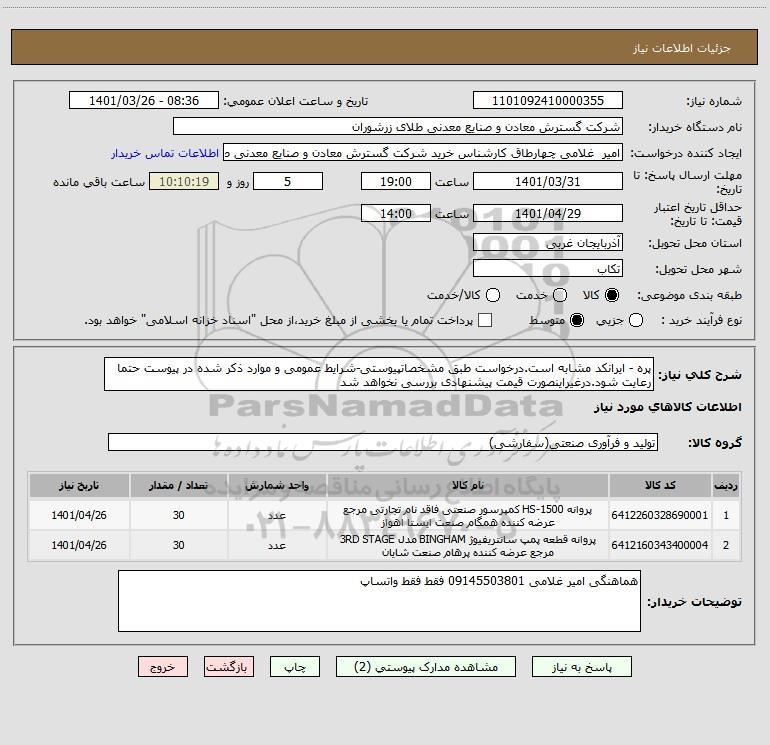Click the تاریخ نیاز column header
The image size is (770, 745).
coord(79,486)
